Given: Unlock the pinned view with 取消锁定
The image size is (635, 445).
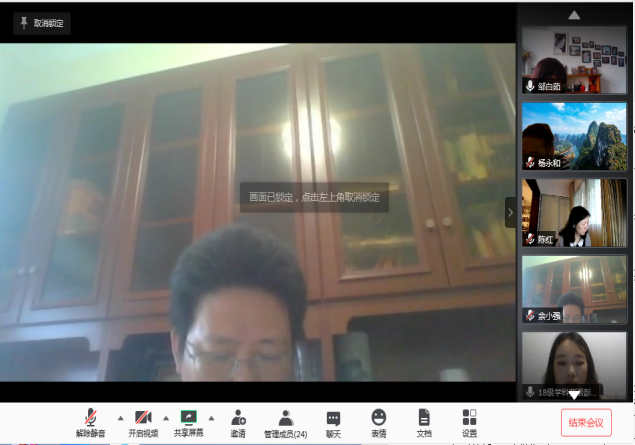Looking at the screenshot, I should click(42, 22).
